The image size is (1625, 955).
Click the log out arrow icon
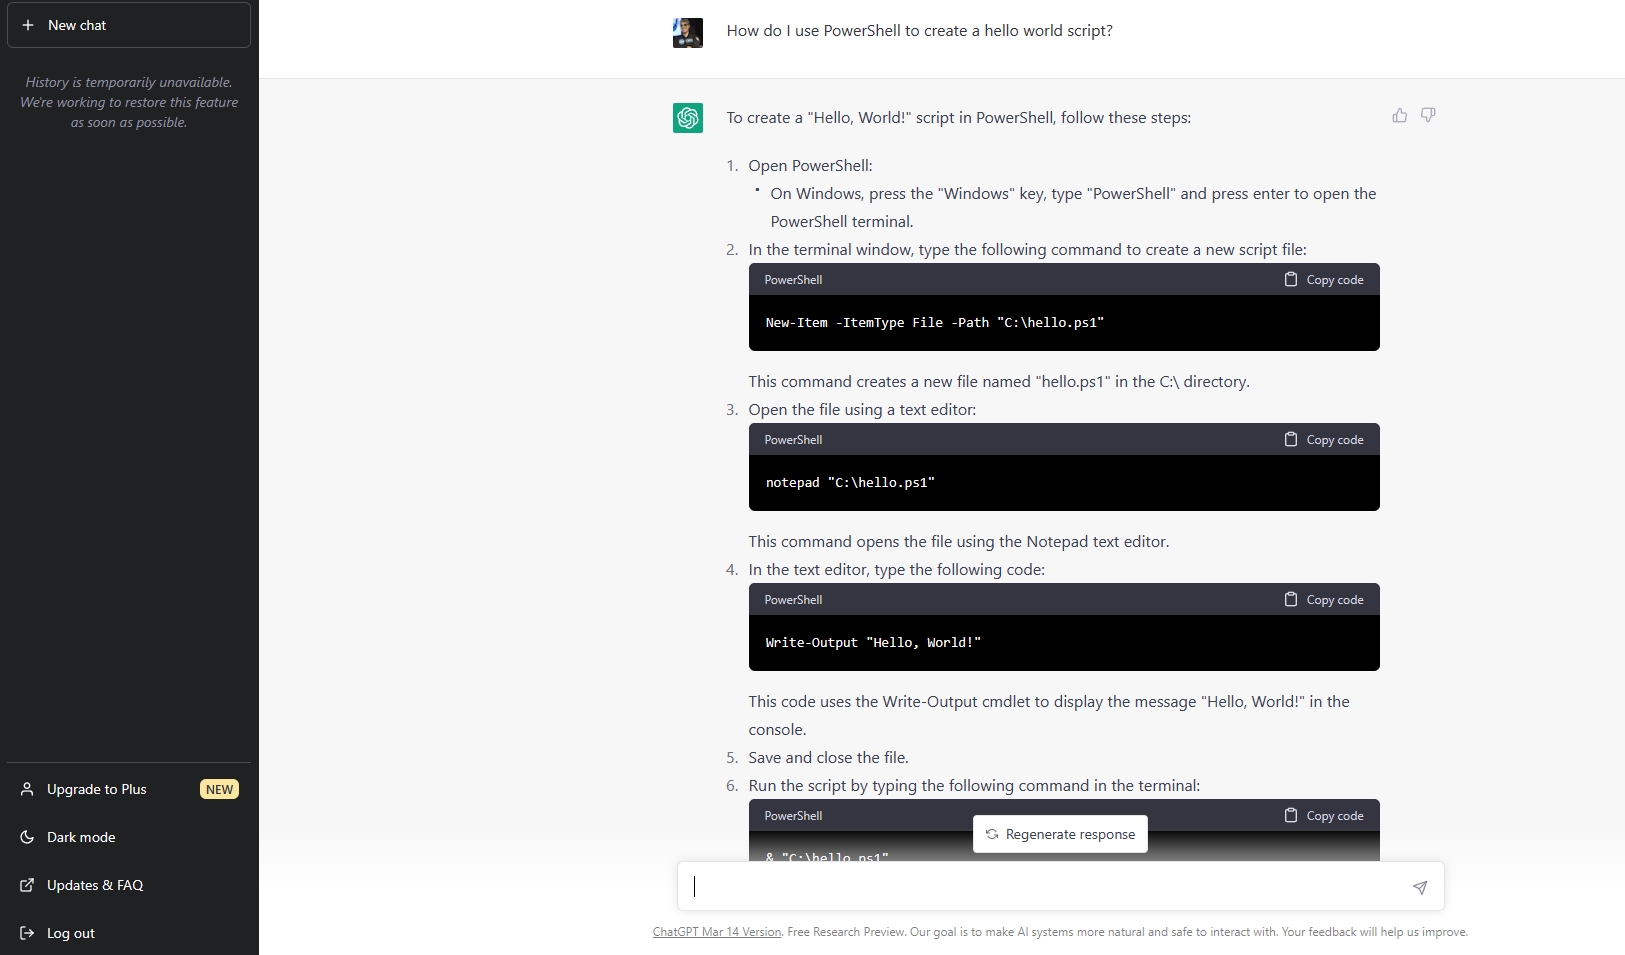tap(26, 933)
